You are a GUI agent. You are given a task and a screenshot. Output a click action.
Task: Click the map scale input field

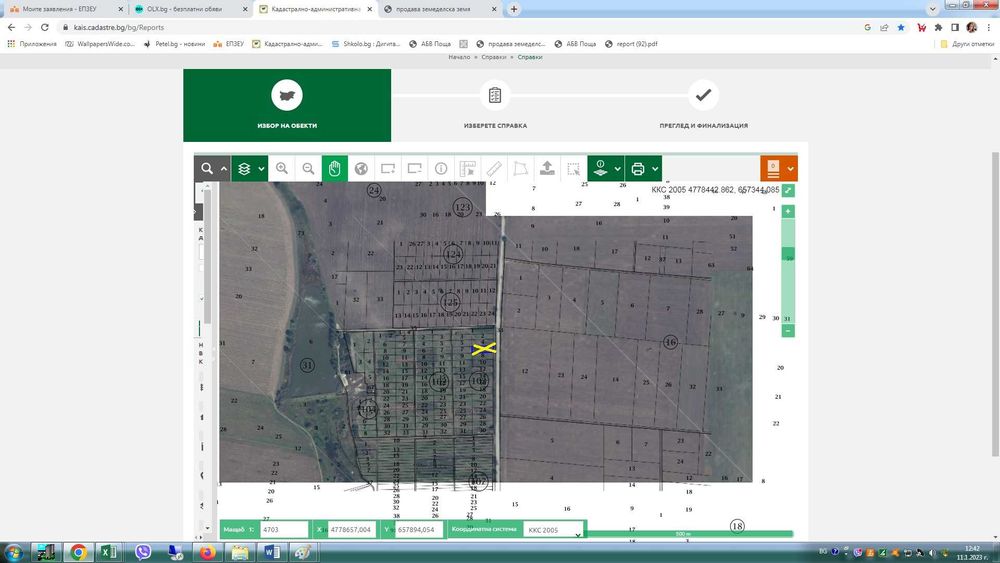click(284, 529)
